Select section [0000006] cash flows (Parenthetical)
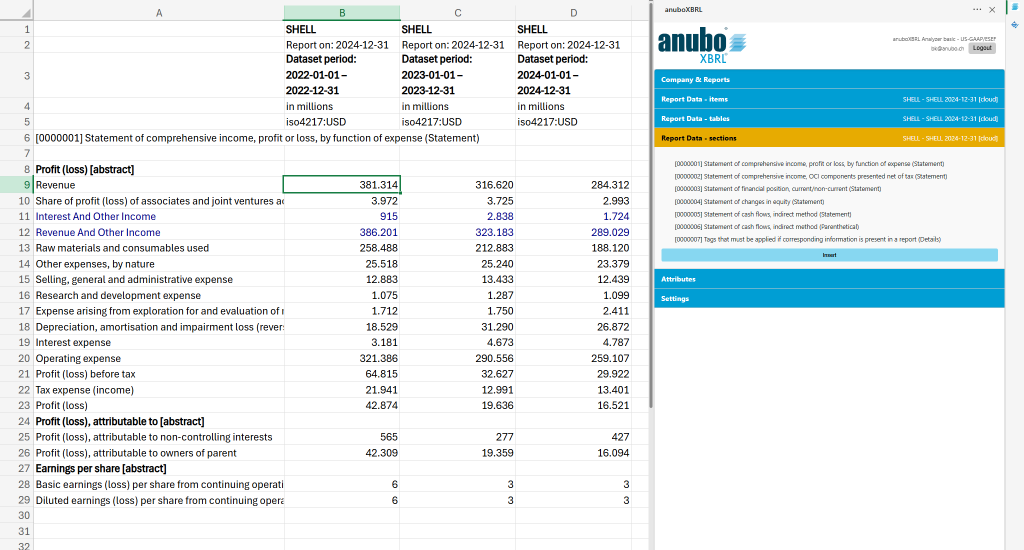Screen dimensions: 1024x550 coord(766,227)
